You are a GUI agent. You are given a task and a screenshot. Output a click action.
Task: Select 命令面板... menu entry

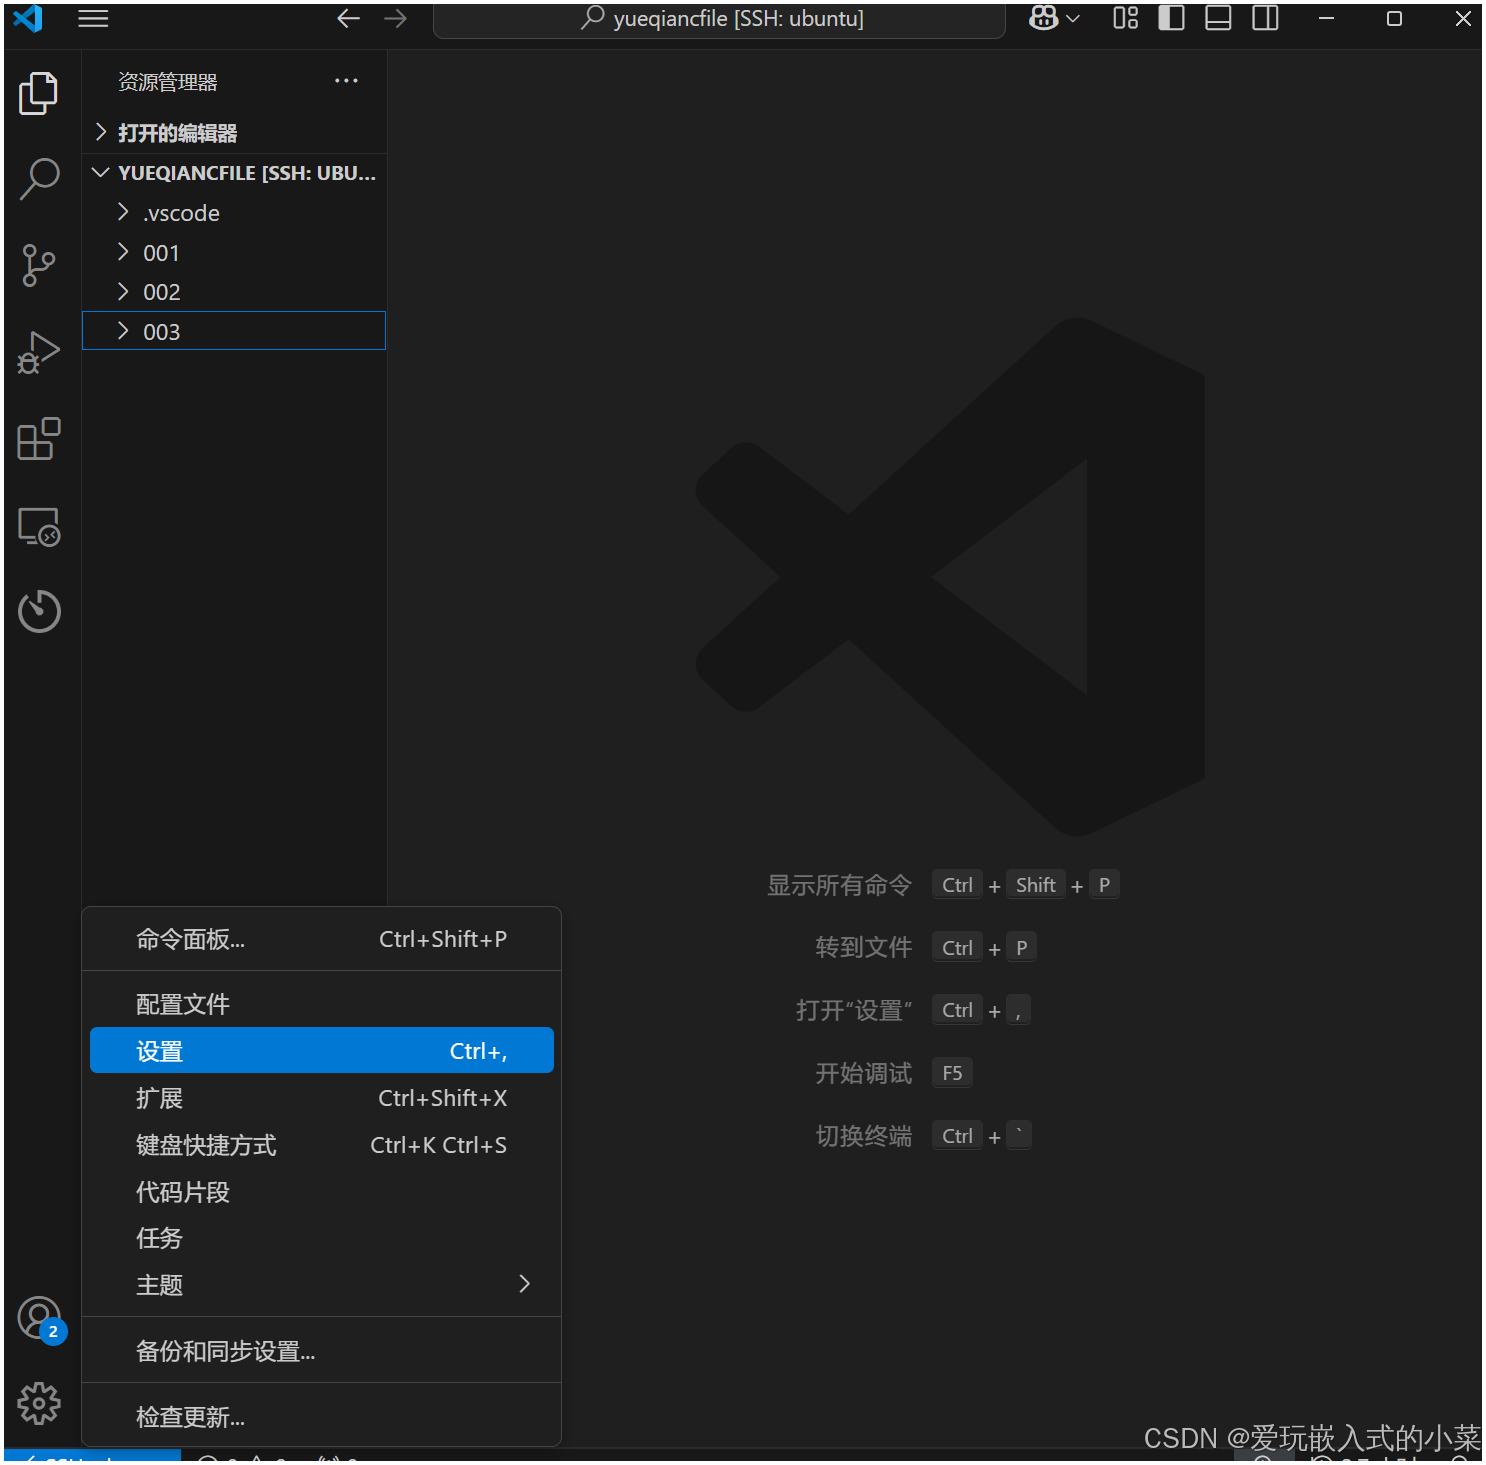321,939
